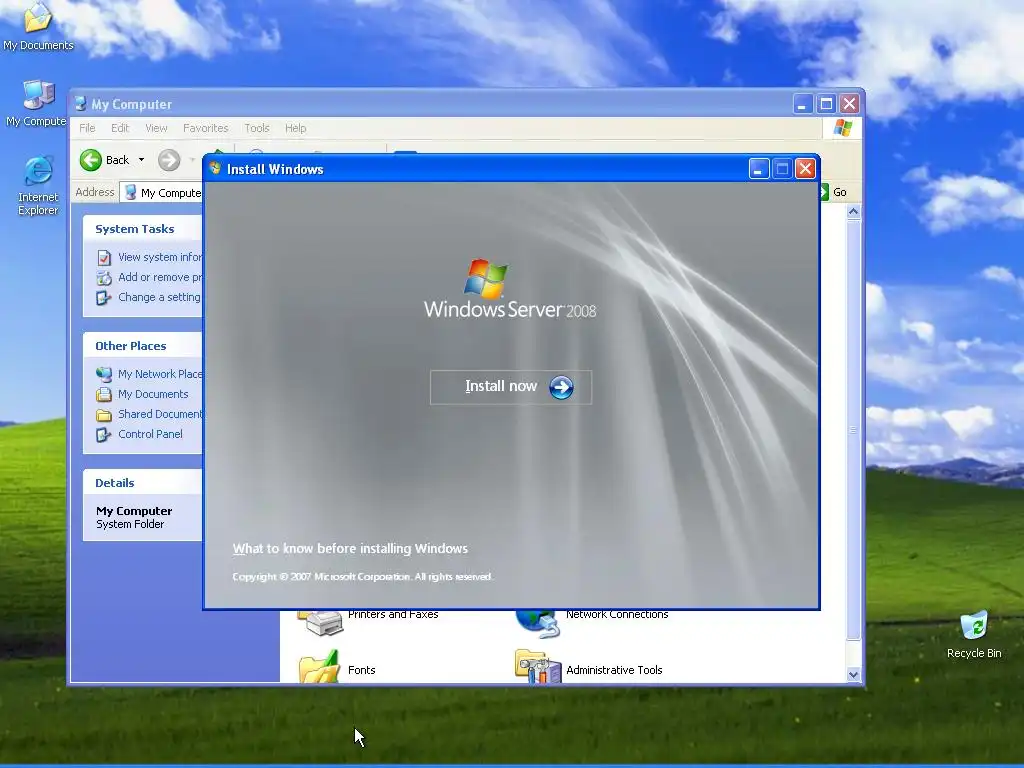This screenshot has width=1024, height=768.
Task: Select Internet Explorer desktop icon
Action: (38, 185)
